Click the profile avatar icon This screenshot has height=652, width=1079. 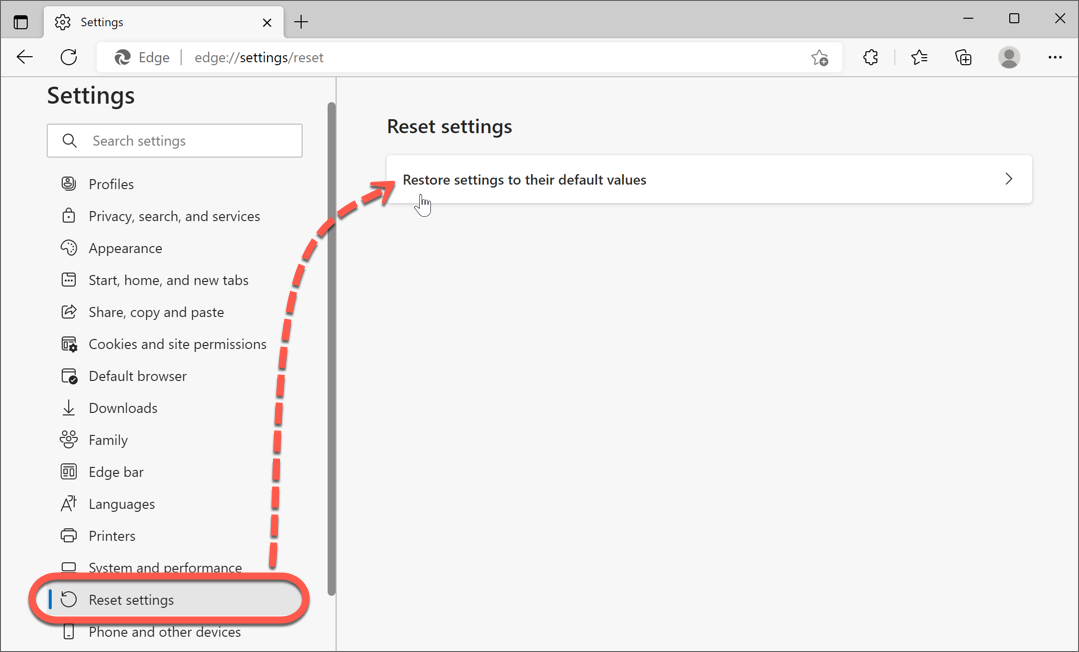point(1008,57)
